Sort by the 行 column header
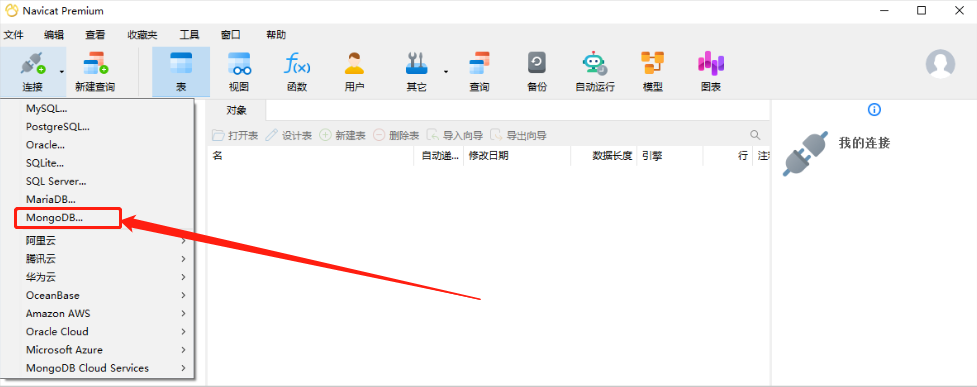The height and width of the screenshot is (387, 977). (x=728, y=156)
